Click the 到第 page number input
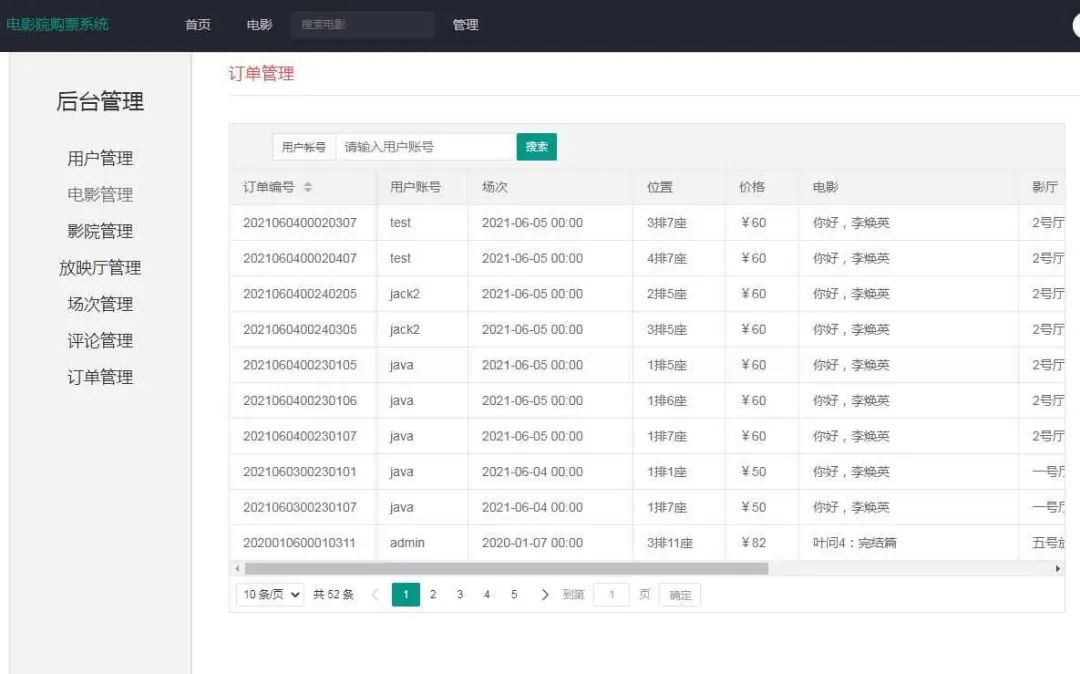Image resolution: width=1080 pixels, height=674 pixels. [x=611, y=594]
